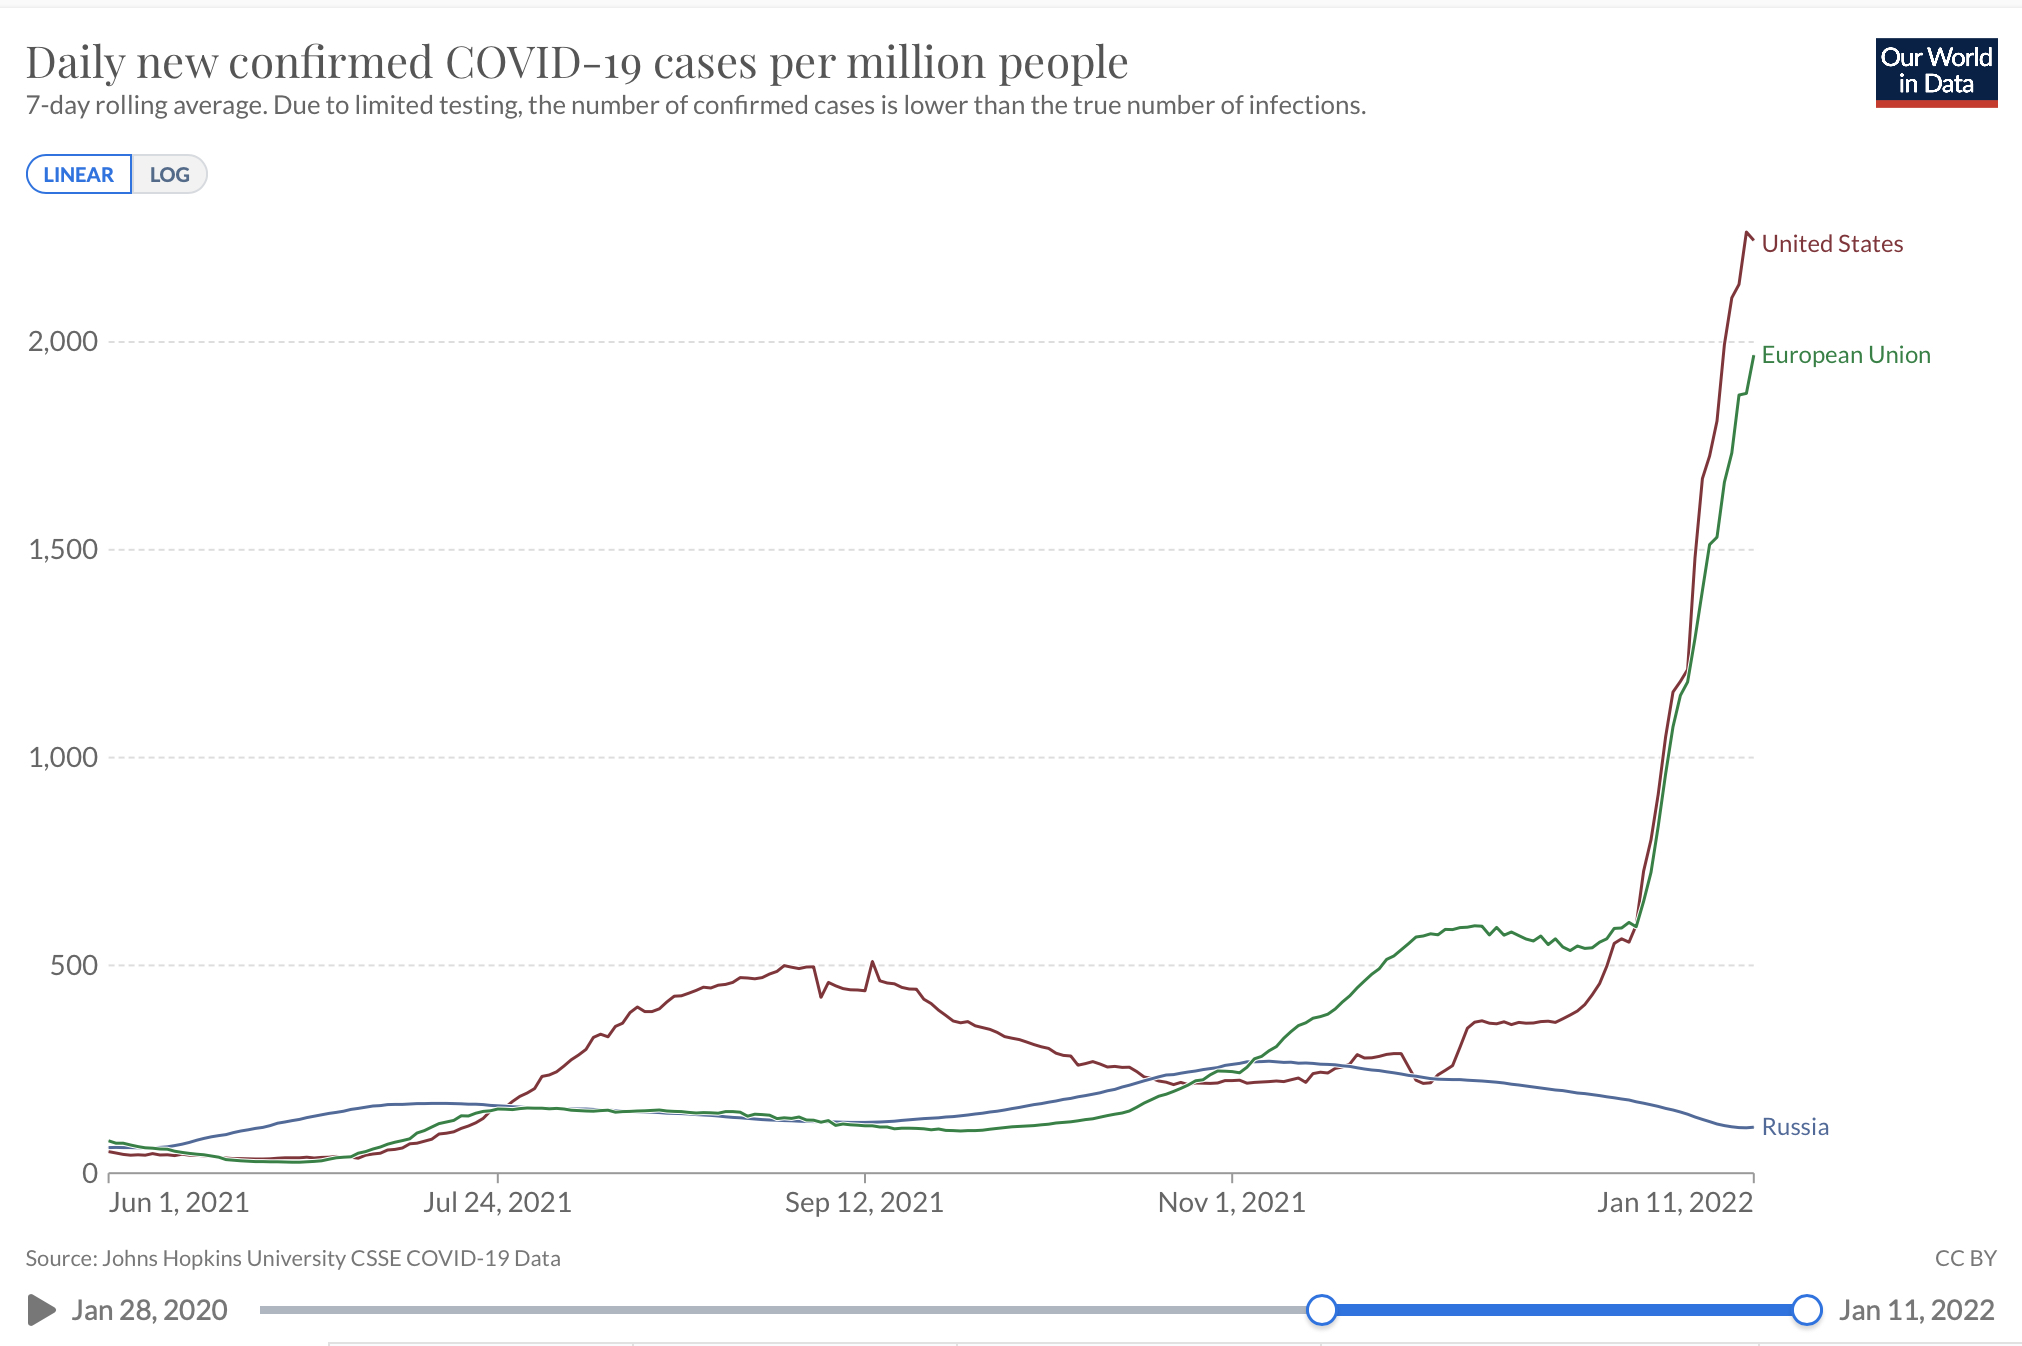Screen dimensions: 2022x1346
Task: Click the 7-day rolling average subtitle
Action: click(695, 106)
